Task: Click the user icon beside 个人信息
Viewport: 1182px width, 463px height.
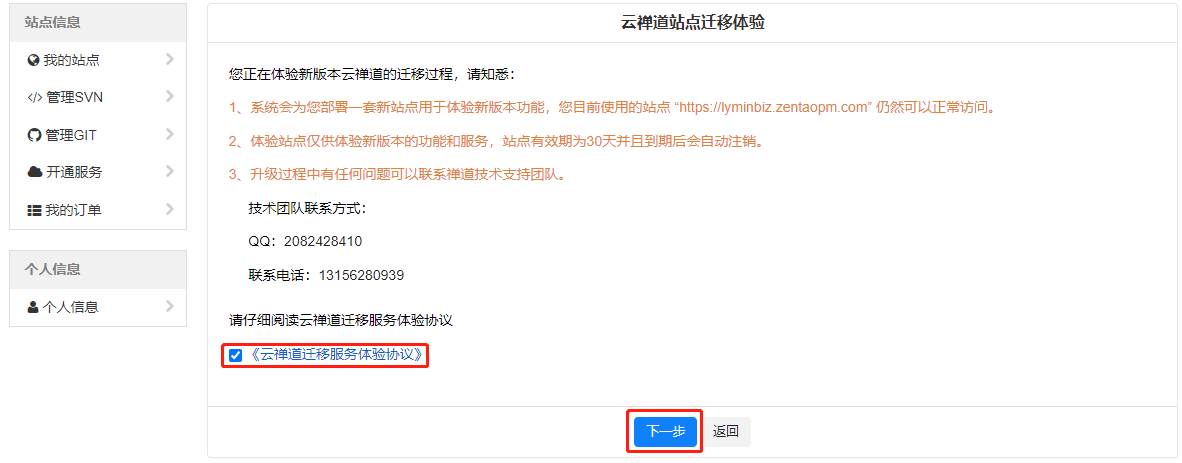Action: point(32,307)
